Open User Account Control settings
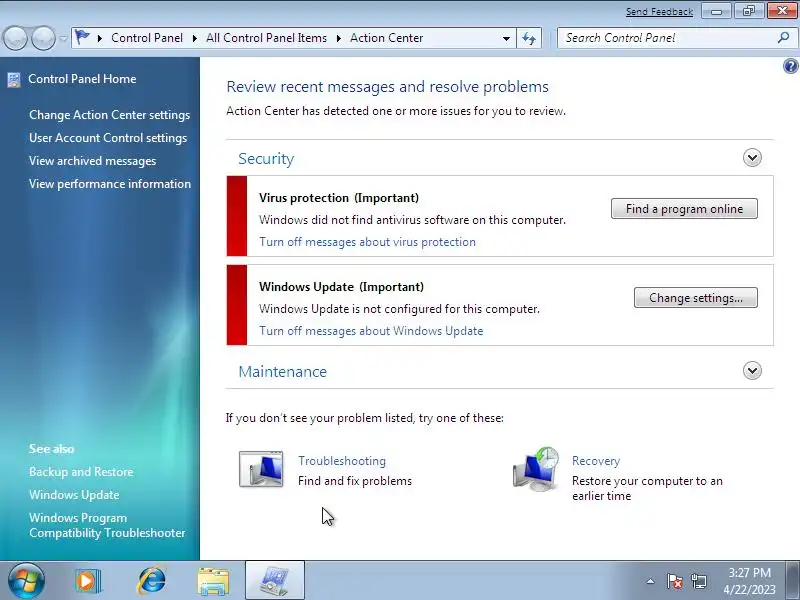Image resolution: width=800 pixels, height=600 pixels. 108,138
